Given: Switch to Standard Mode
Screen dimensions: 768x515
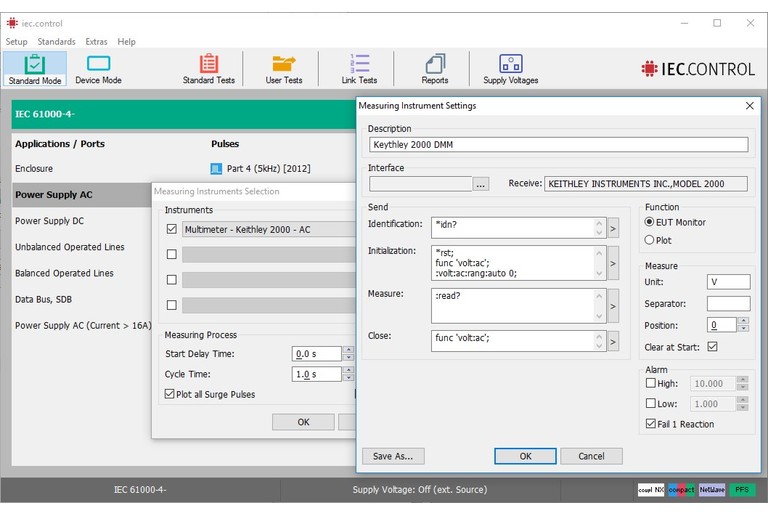Looking at the screenshot, I should tap(35, 69).
